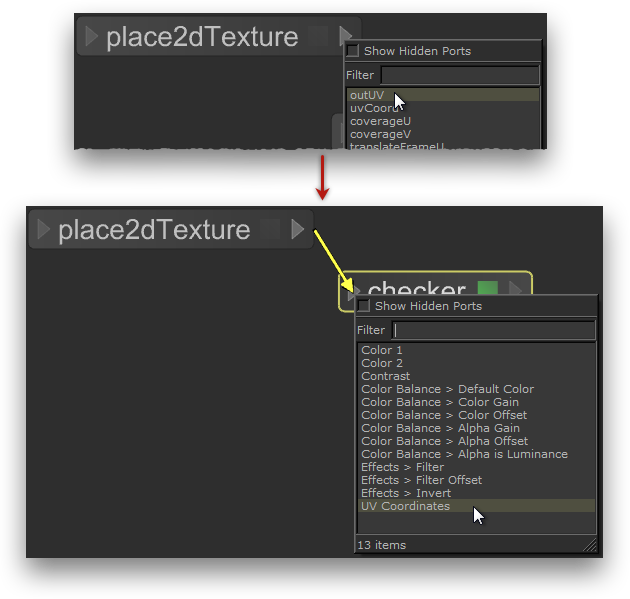Viewport: 630px width, 599px height.
Task: Focus the Filter field above Color 1
Action: click(494, 330)
